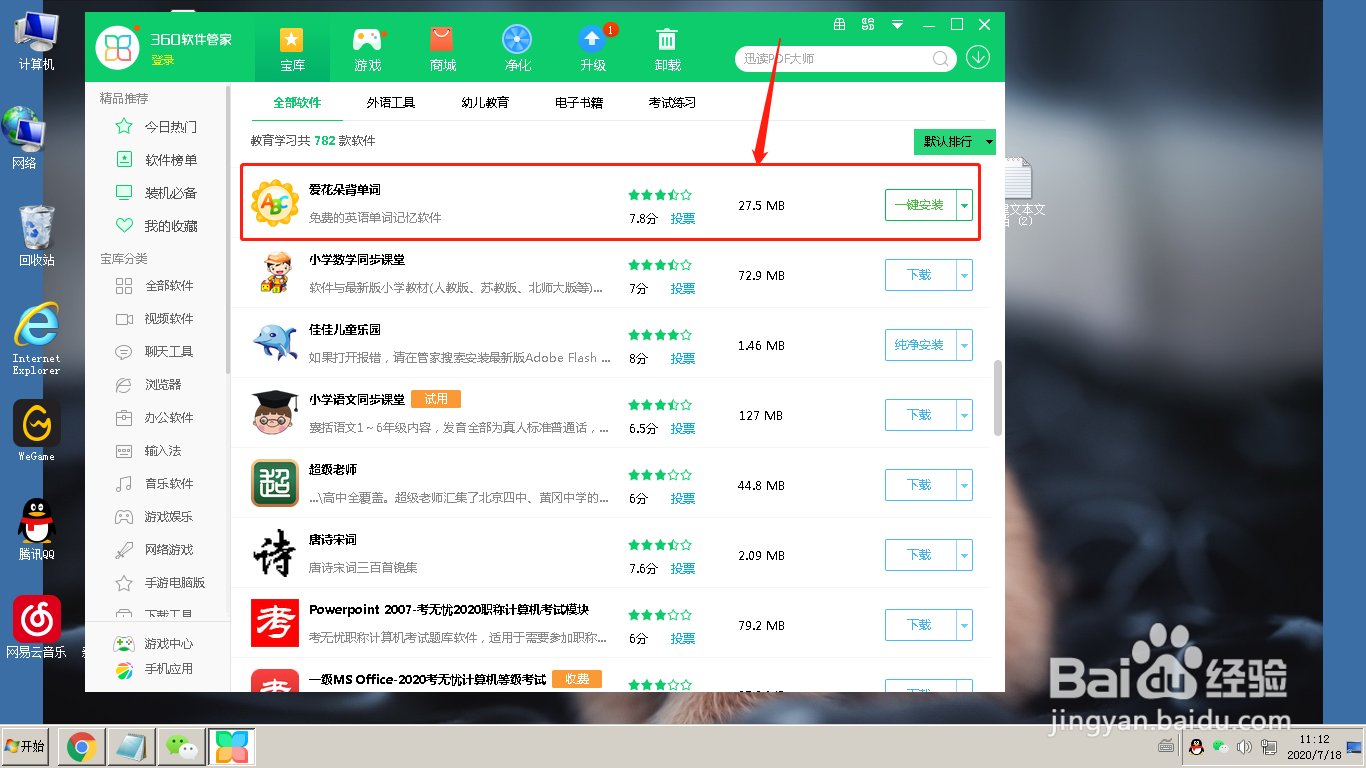Open the title bar main menu triangle
Screen dimensions: 1366x768
(897, 24)
